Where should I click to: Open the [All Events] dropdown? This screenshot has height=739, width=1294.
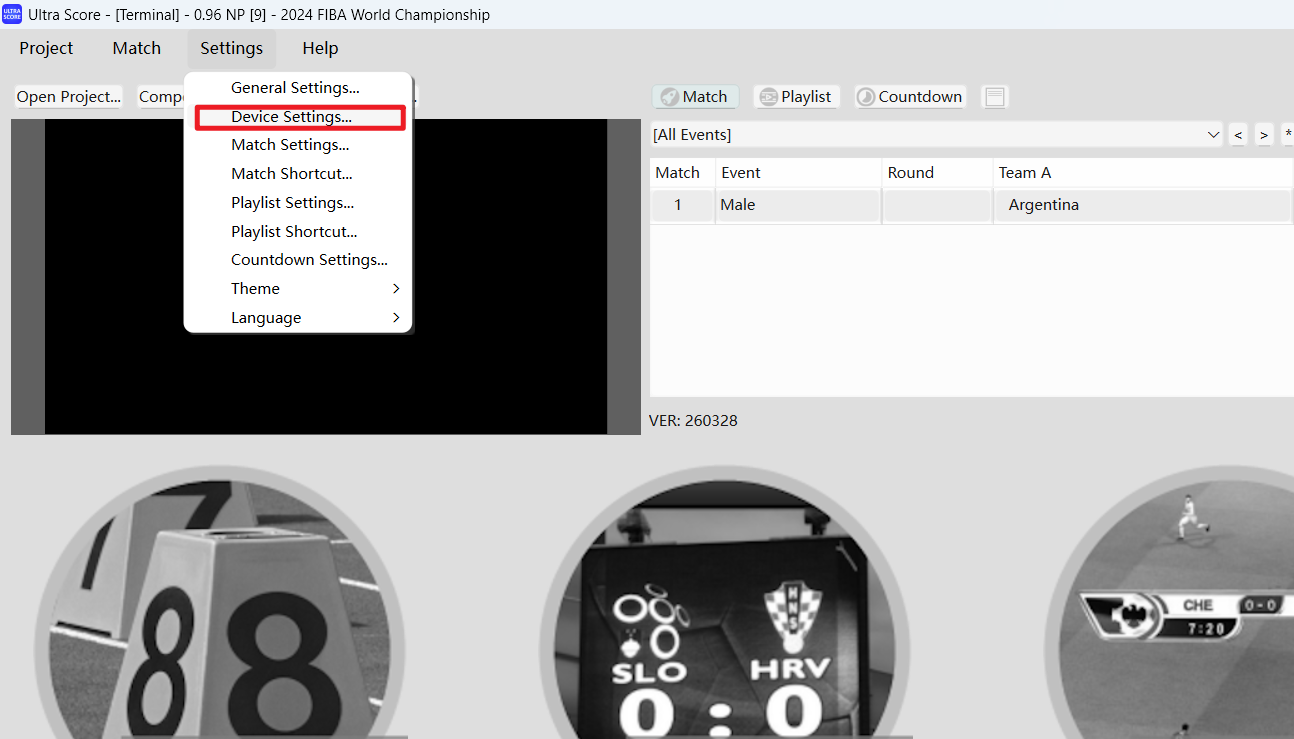coord(937,135)
